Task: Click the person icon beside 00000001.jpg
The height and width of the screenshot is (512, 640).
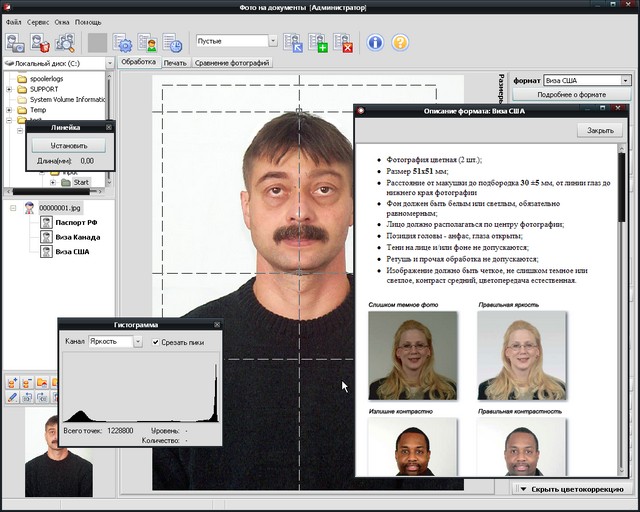Action: click(29, 208)
